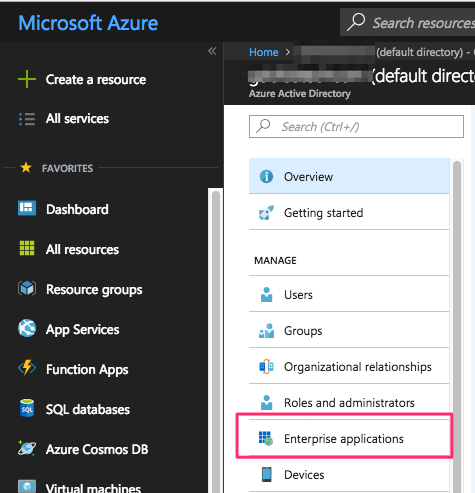Image resolution: width=475 pixels, height=493 pixels.
Task: Open Virtual machines from favorites
Action: tap(93, 488)
